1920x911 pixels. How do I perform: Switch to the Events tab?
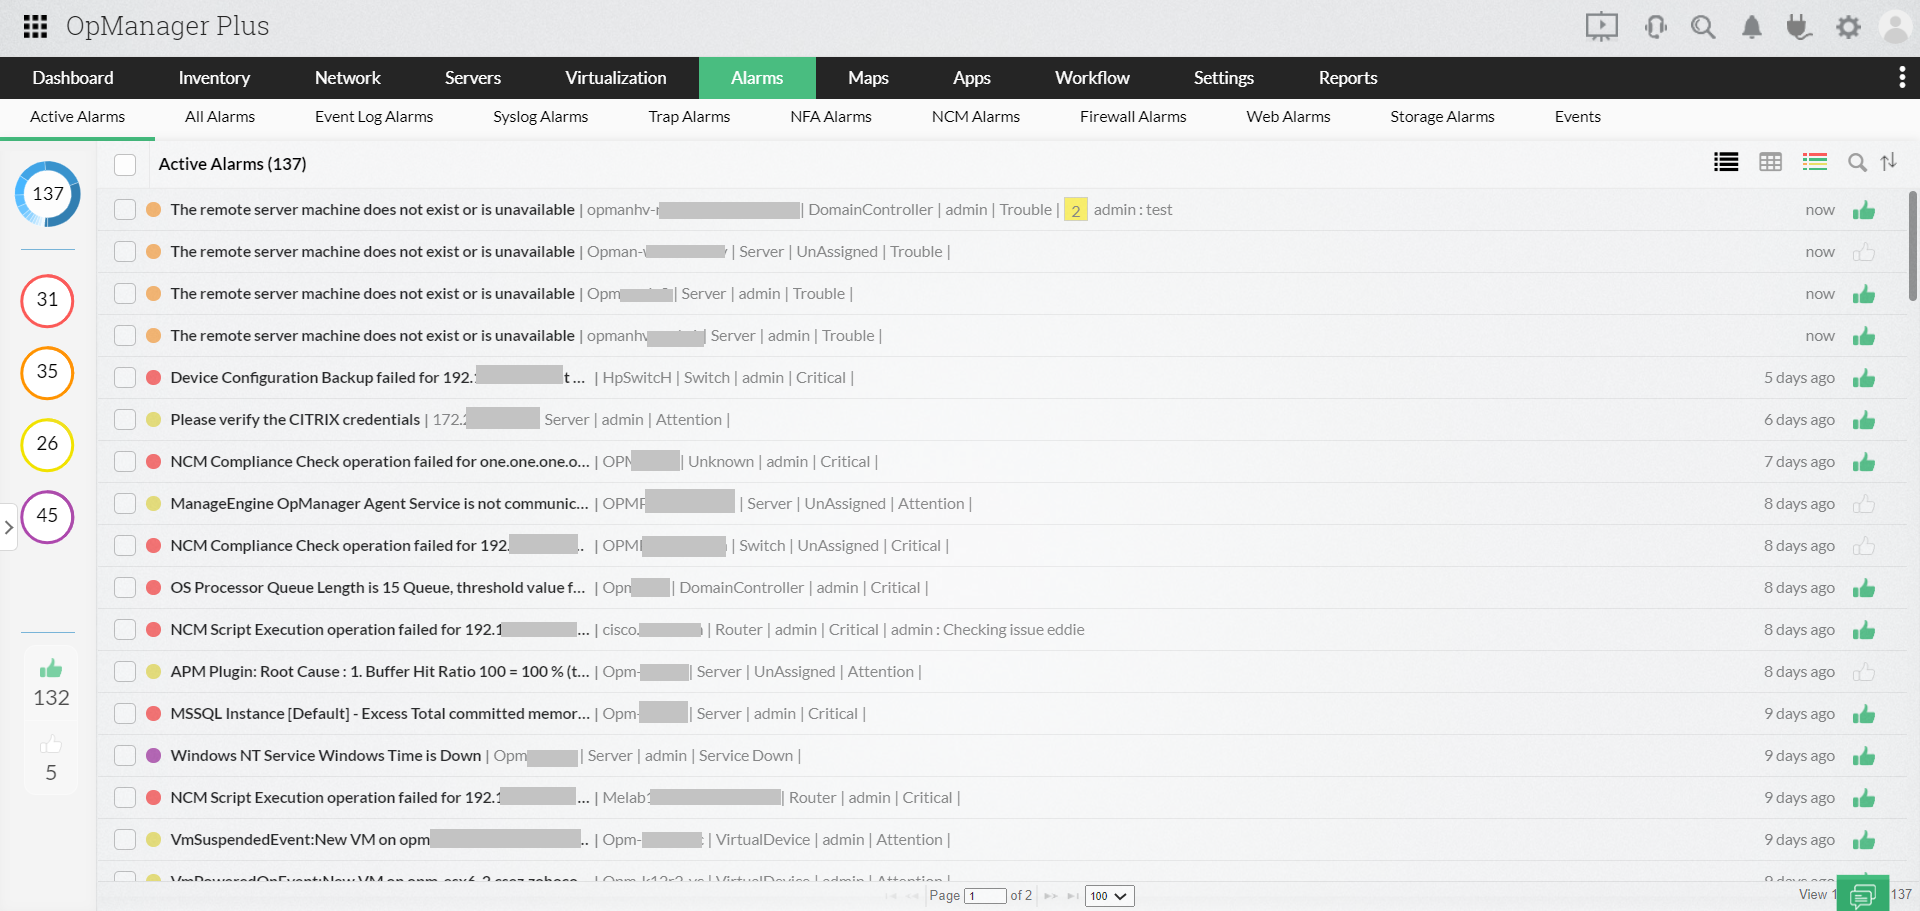(1578, 117)
